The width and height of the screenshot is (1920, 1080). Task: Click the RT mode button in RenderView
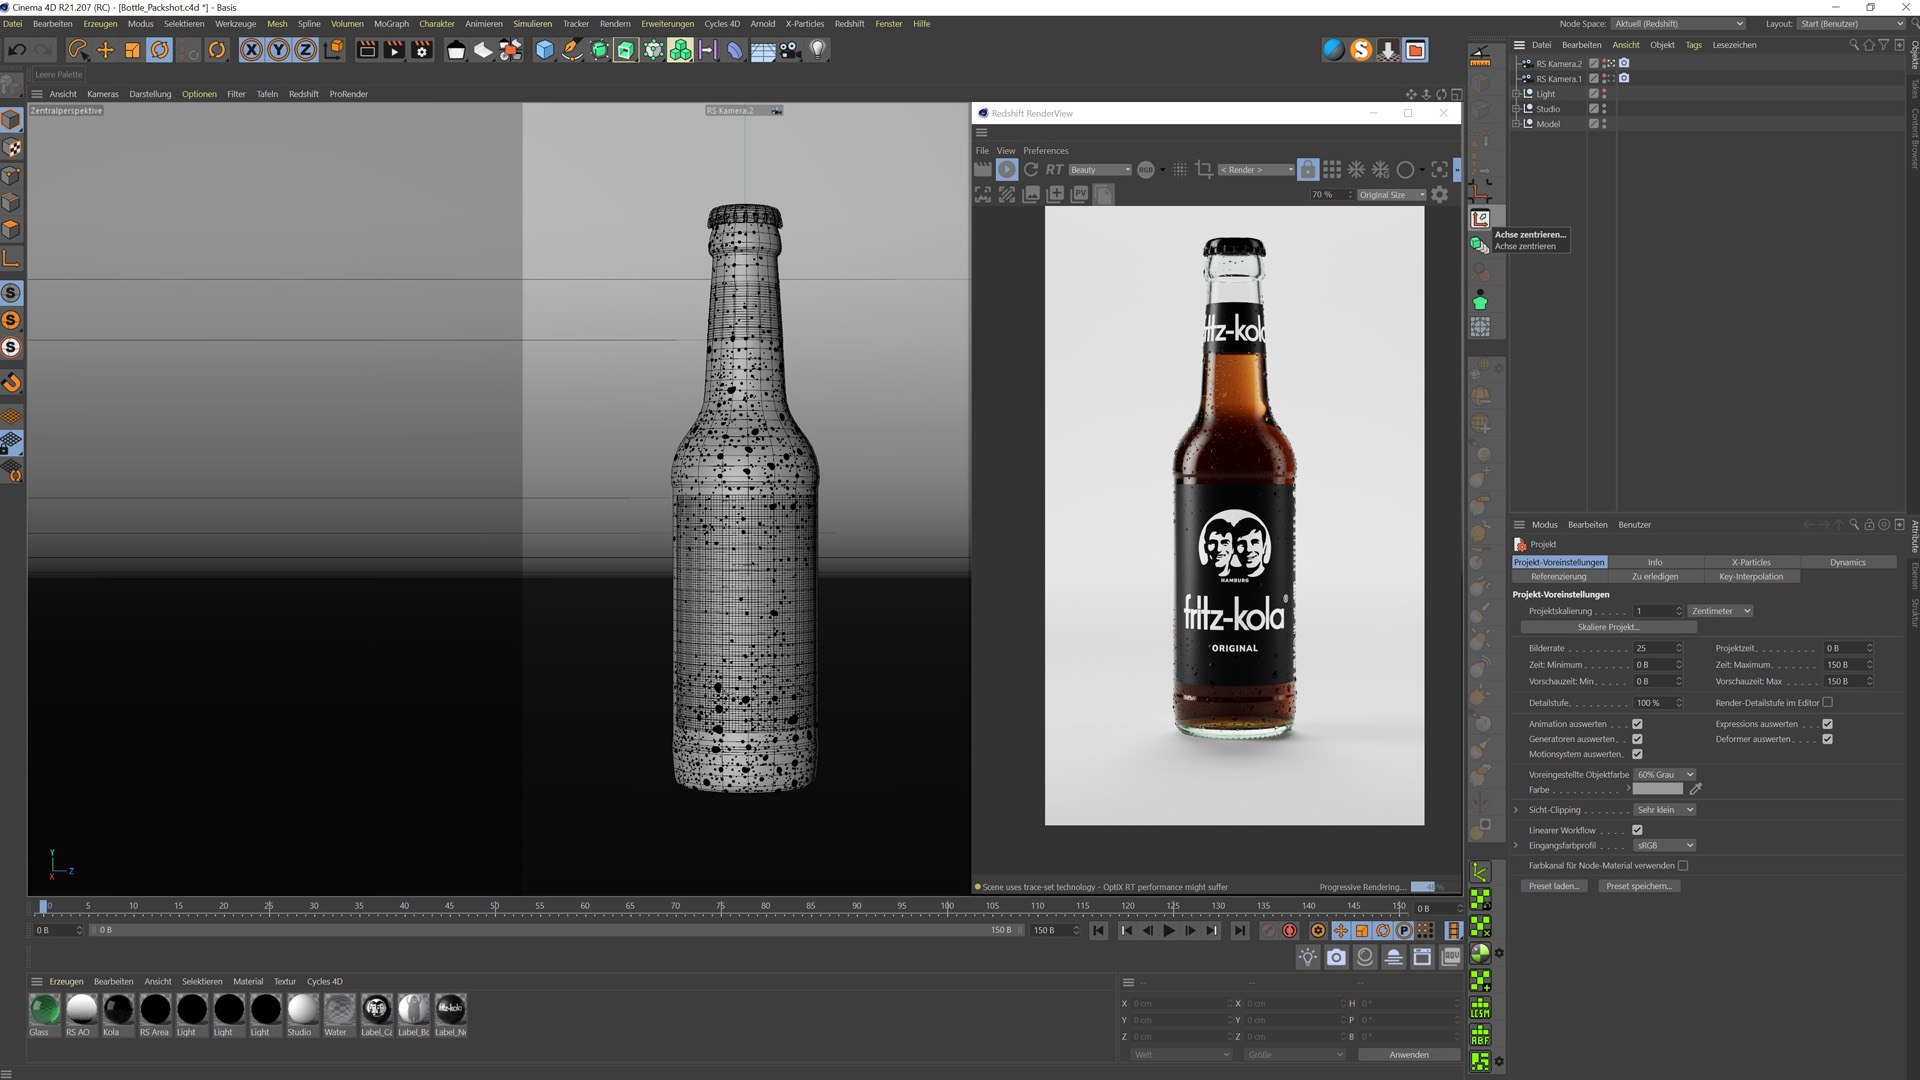pos(1054,170)
